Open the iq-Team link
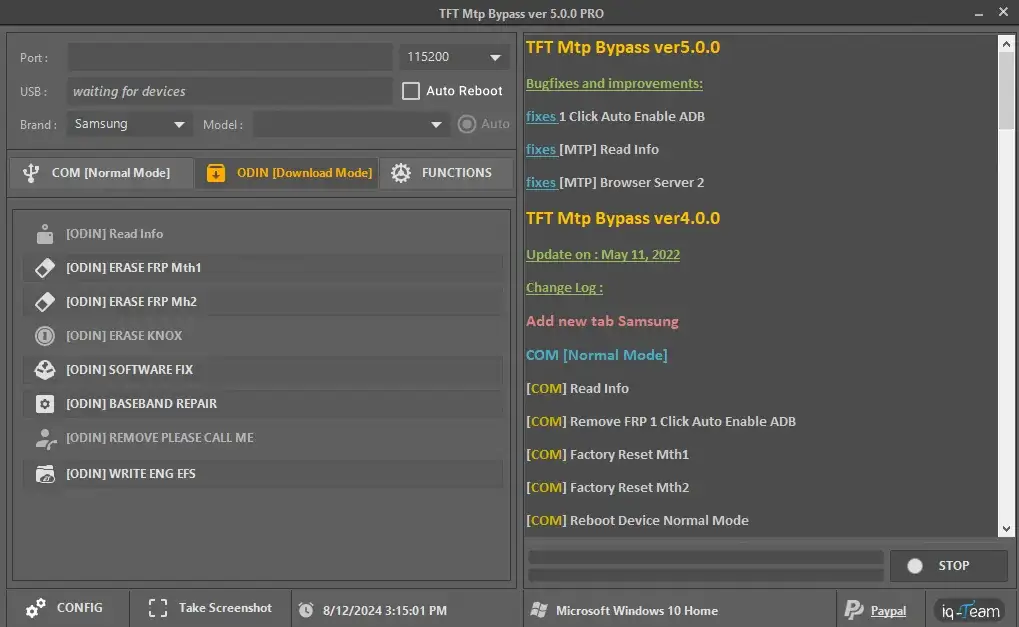The height and width of the screenshot is (627, 1019). 969,610
